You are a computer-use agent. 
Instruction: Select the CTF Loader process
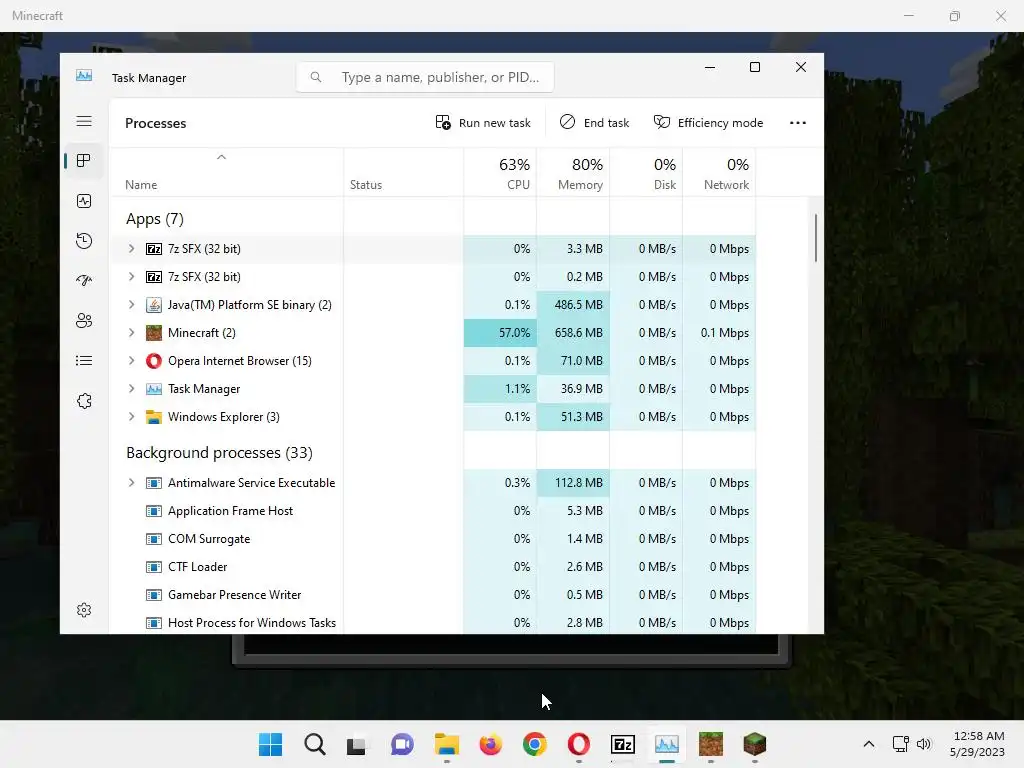(x=433, y=568)
